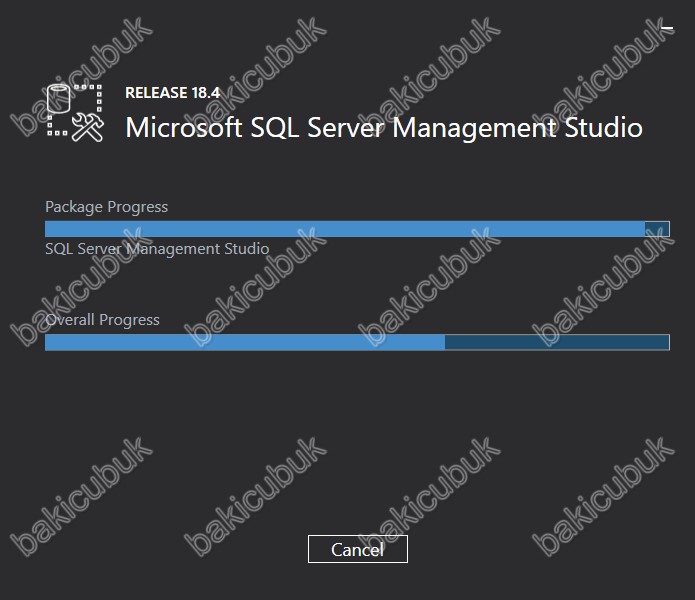Click the Cancel button
The width and height of the screenshot is (695, 600).
pyautogui.click(x=358, y=549)
